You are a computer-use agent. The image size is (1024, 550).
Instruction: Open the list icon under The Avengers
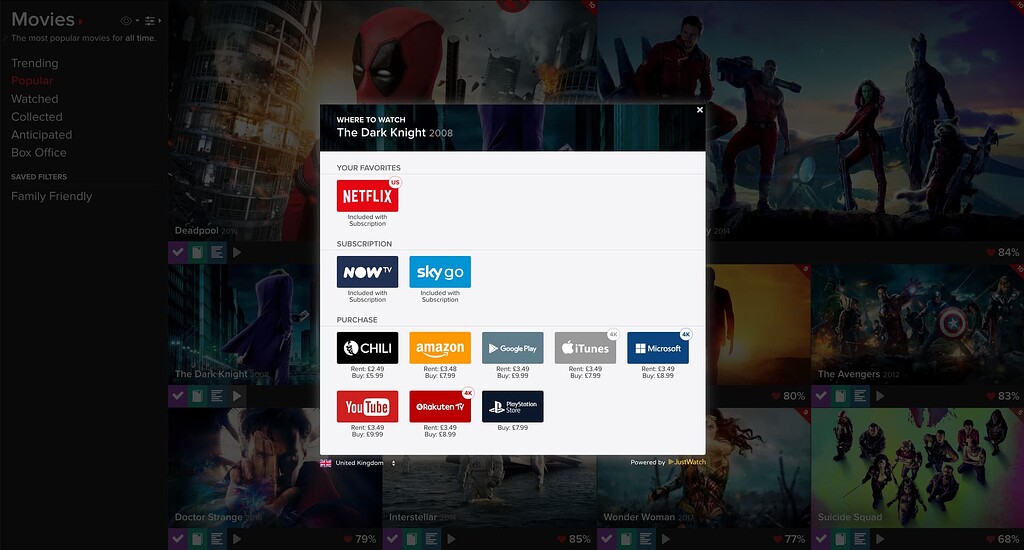860,396
